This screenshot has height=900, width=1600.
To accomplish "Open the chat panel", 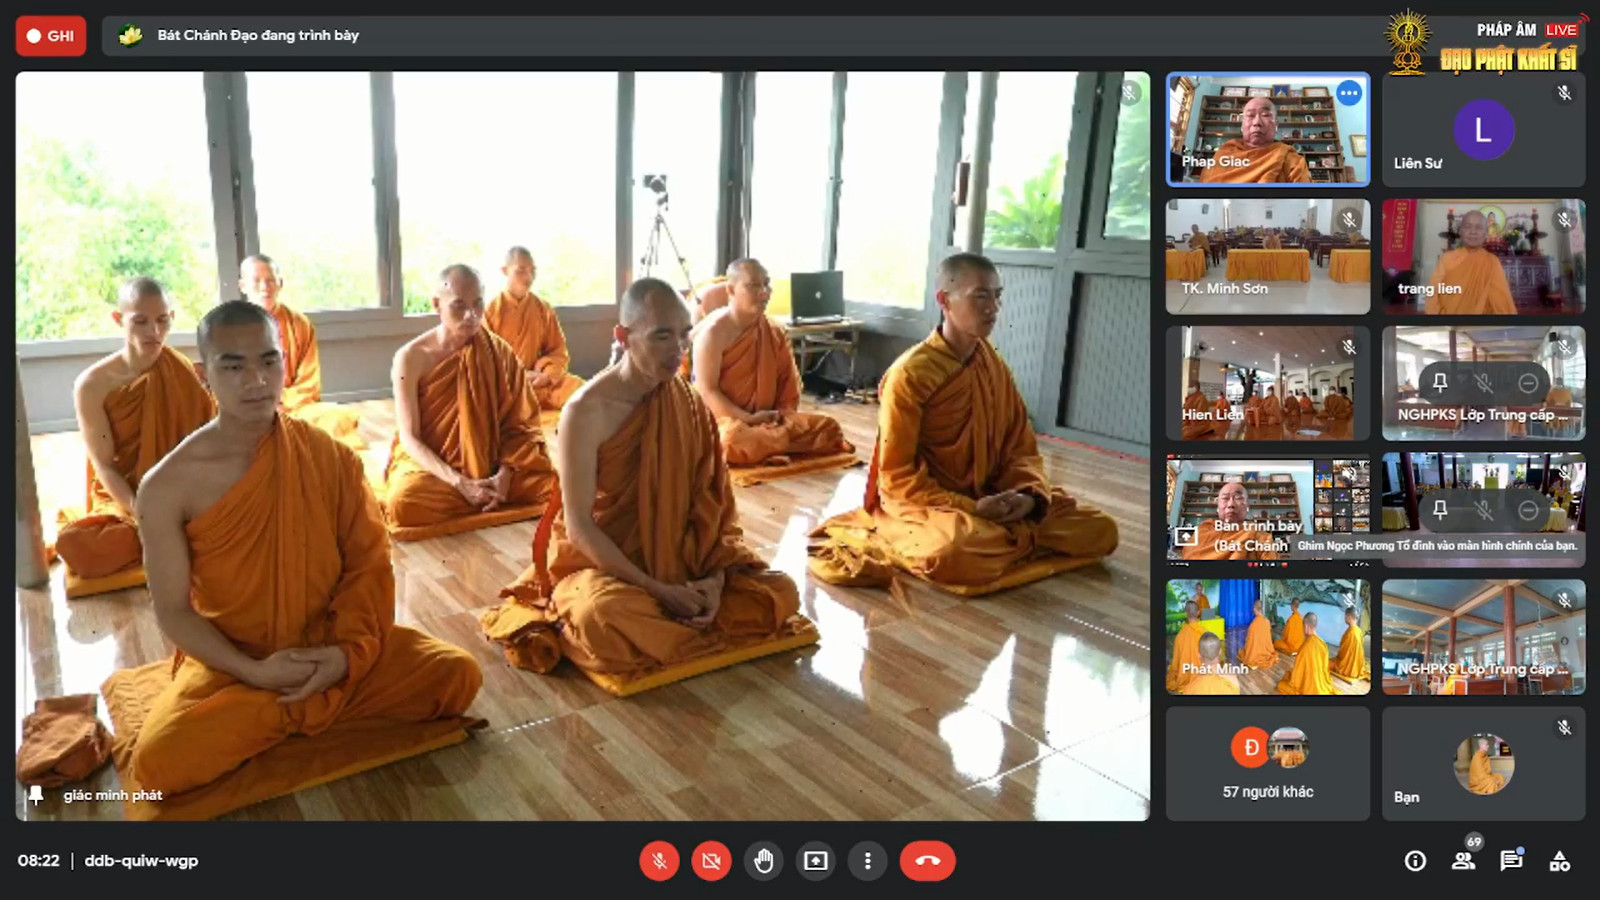I will coord(1511,861).
